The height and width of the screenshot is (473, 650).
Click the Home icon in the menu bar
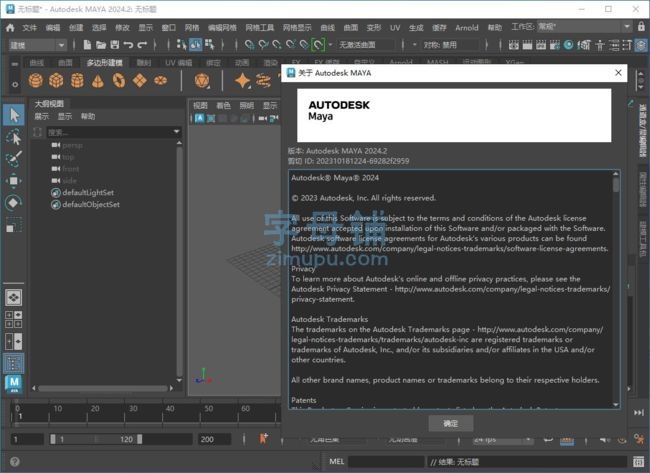point(10,27)
